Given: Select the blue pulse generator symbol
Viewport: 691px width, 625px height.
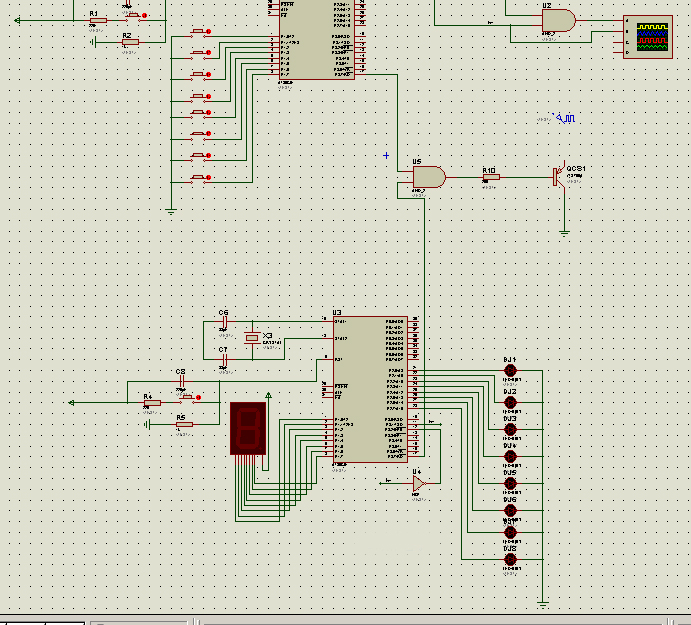Looking at the screenshot, I should [x=566, y=118].
